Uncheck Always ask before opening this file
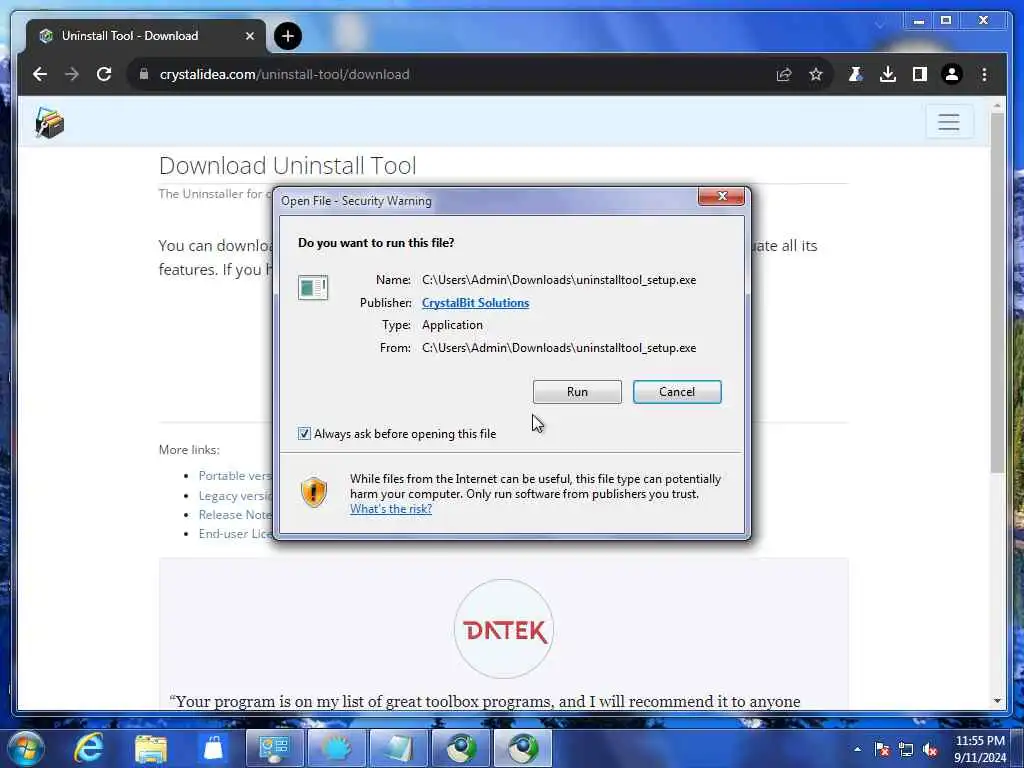 [x=304, y=434]
